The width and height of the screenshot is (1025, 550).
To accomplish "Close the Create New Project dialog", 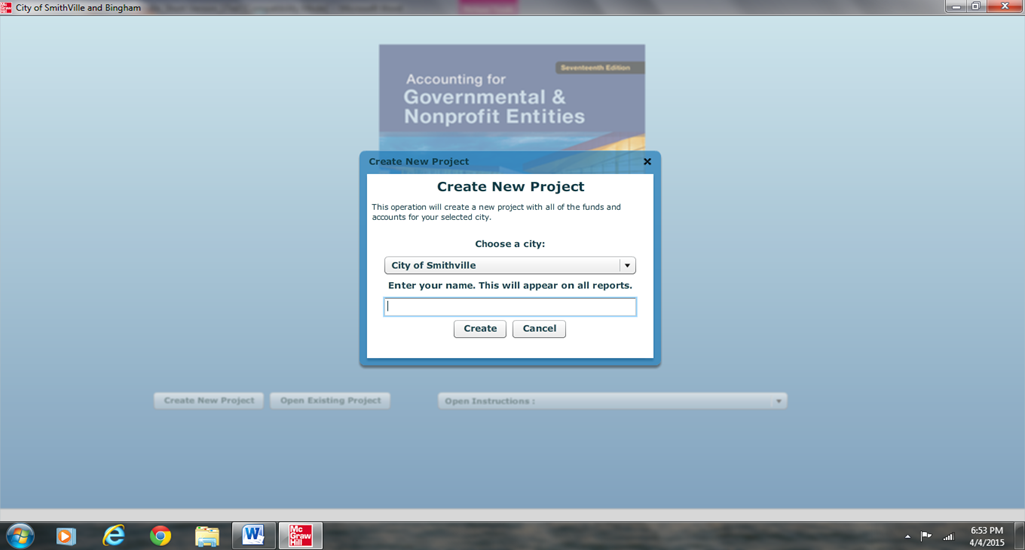I will pyautogui.click(x=647, y=161).
